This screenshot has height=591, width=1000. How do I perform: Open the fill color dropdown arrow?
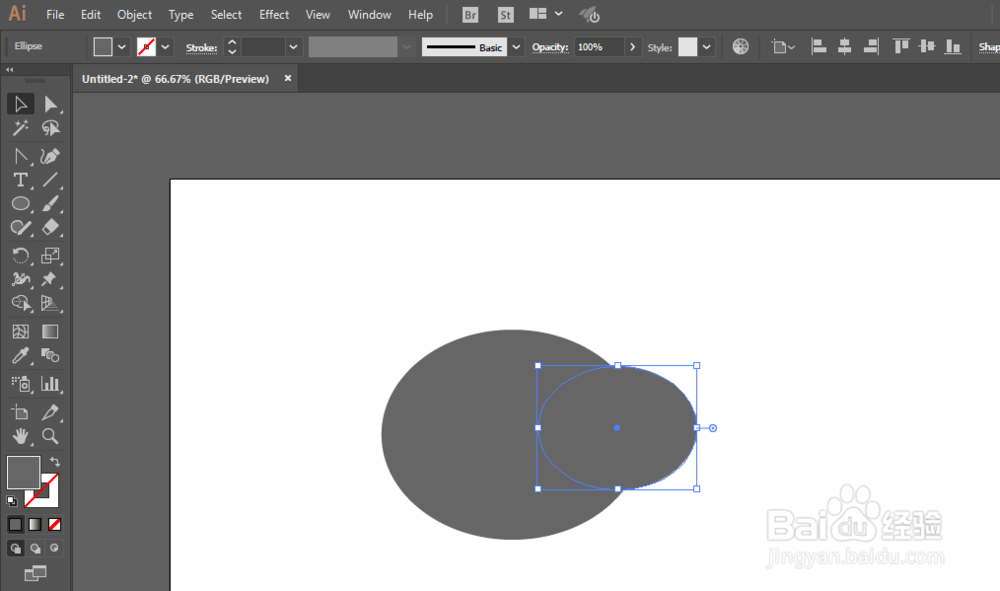pyautogui.click(x=122, y=47)
